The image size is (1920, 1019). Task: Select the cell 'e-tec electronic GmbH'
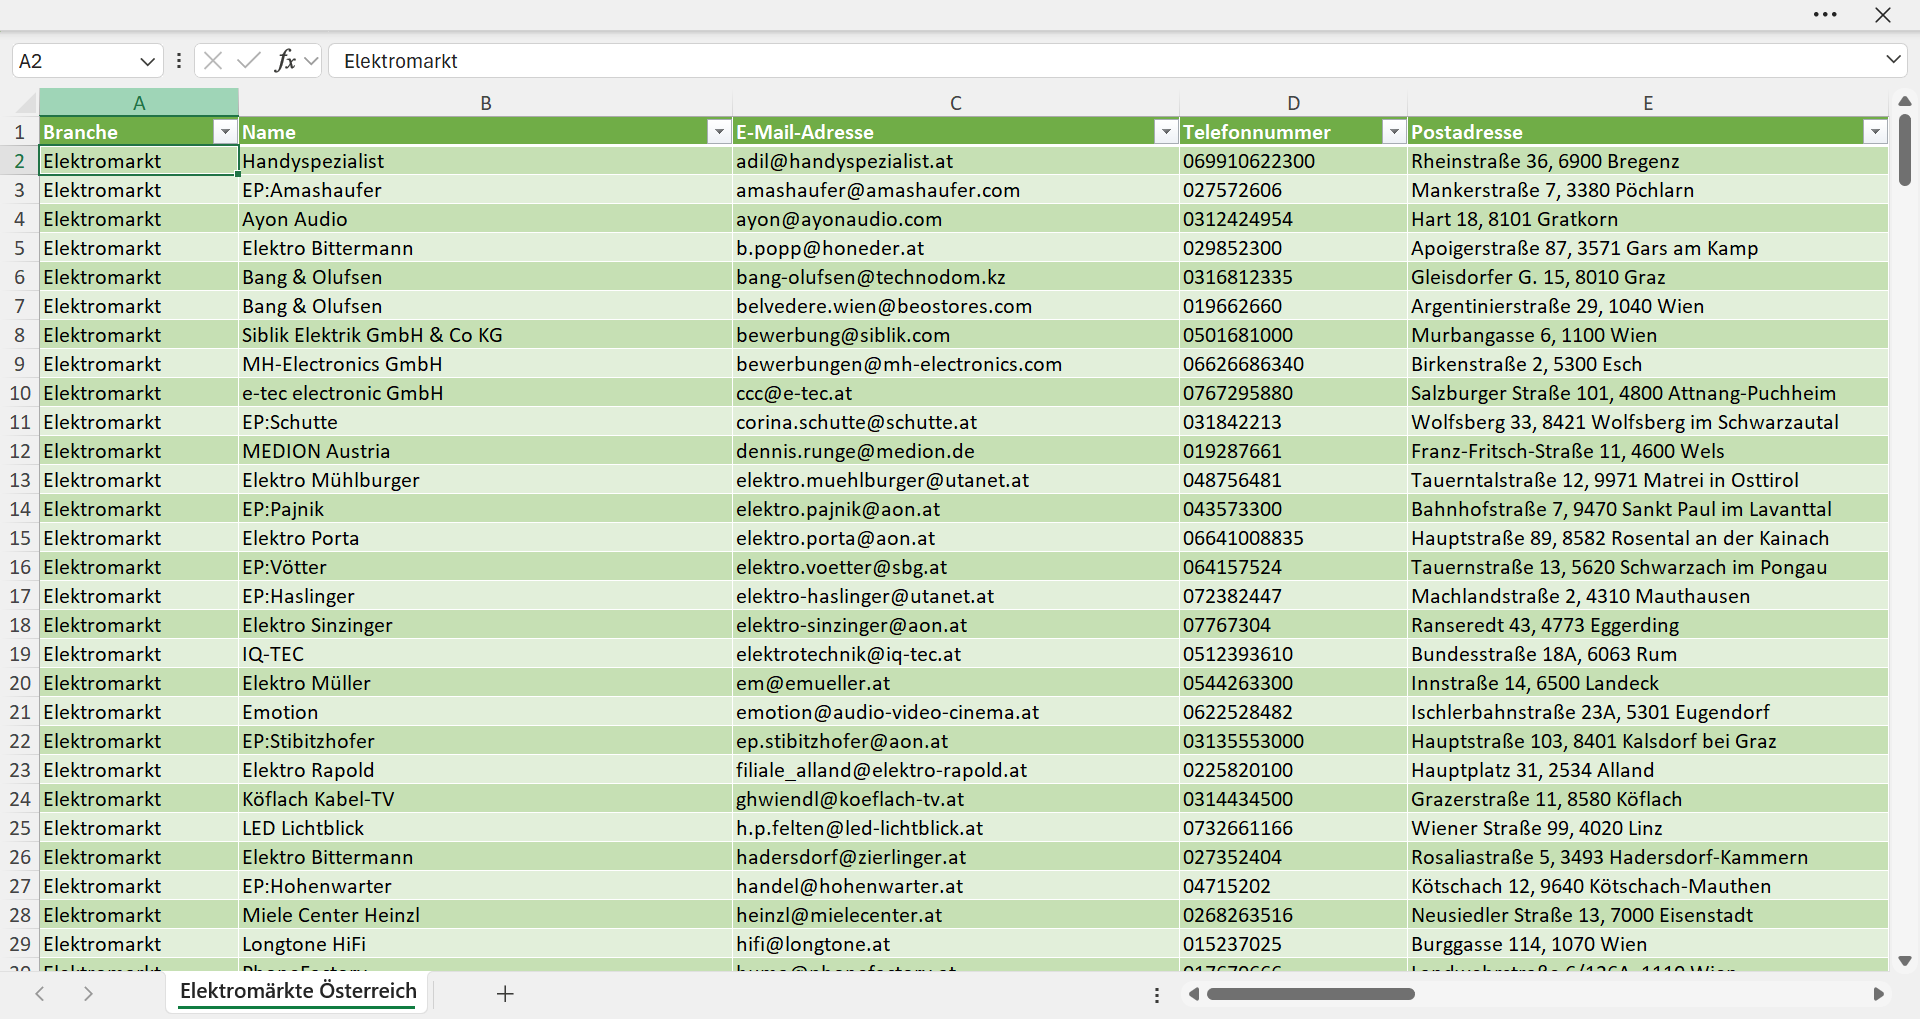click(486, 393)
